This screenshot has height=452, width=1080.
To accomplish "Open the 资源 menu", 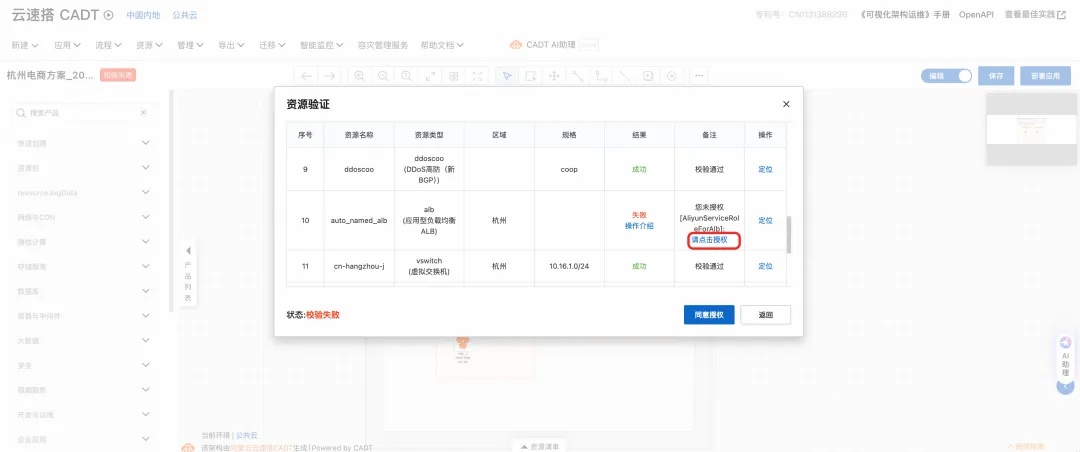I will click(x=149, y=45).
